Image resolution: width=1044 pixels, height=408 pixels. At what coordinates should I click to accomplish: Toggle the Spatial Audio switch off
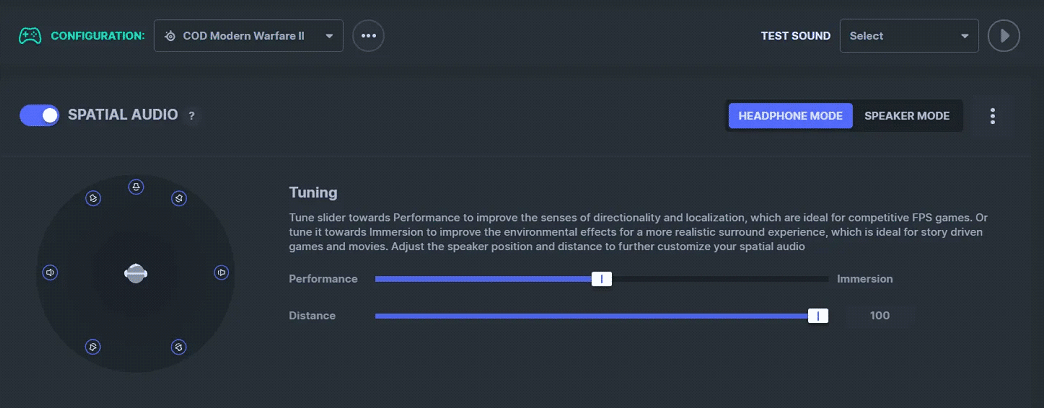[39, 115]
